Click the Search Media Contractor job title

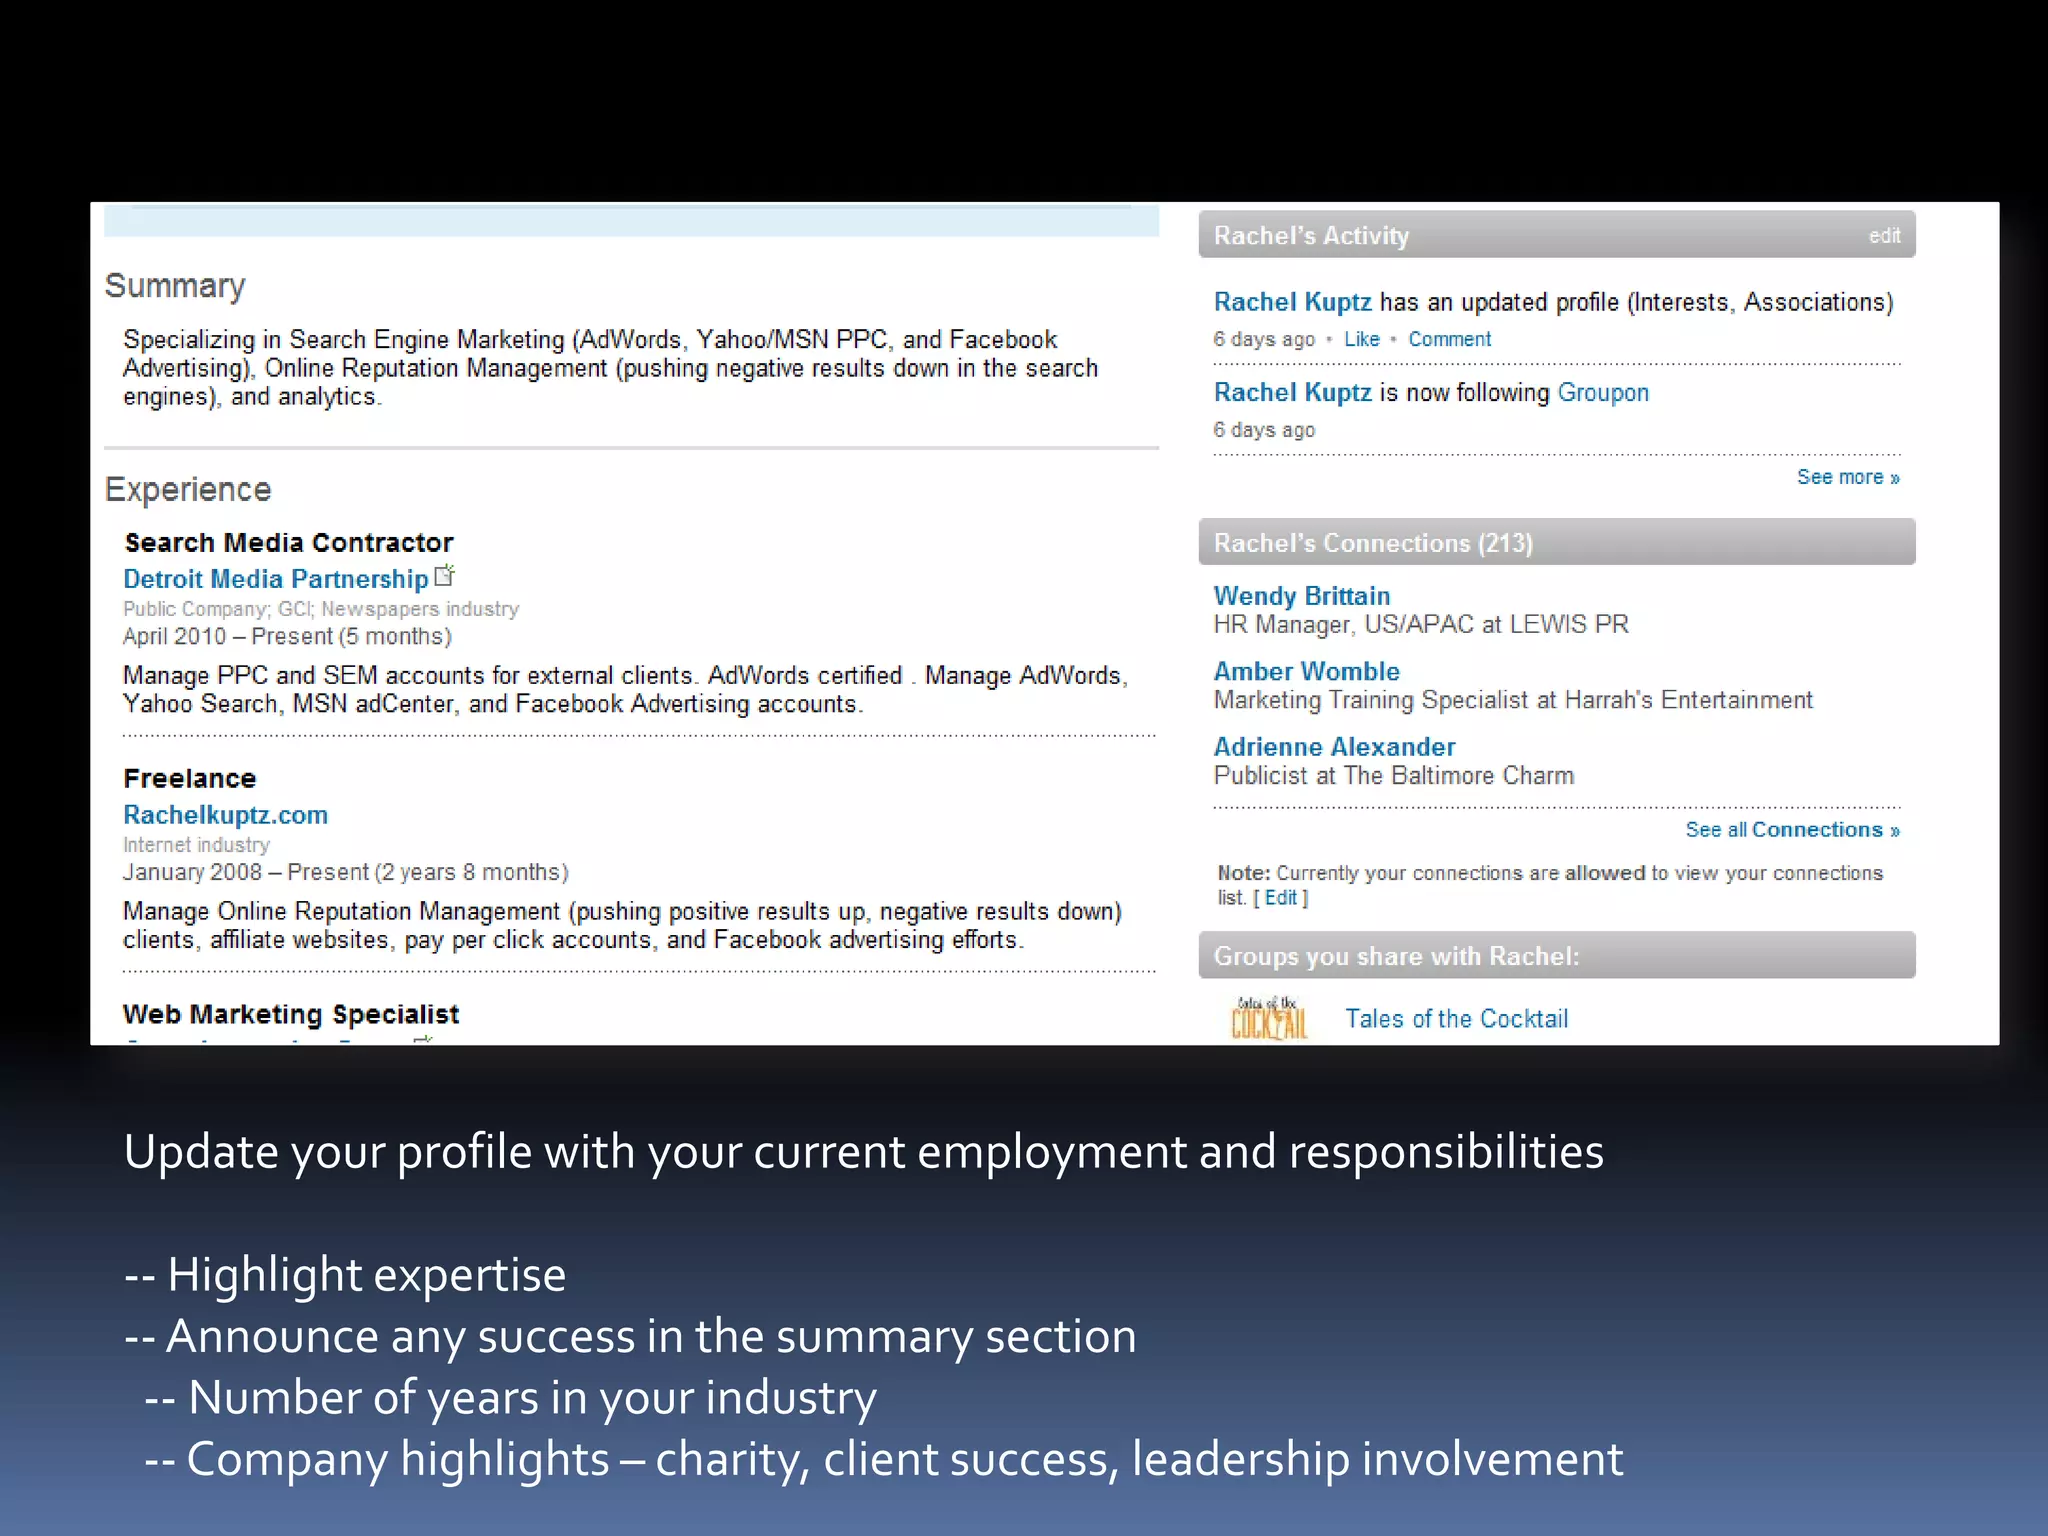click(x=288, y=543)
